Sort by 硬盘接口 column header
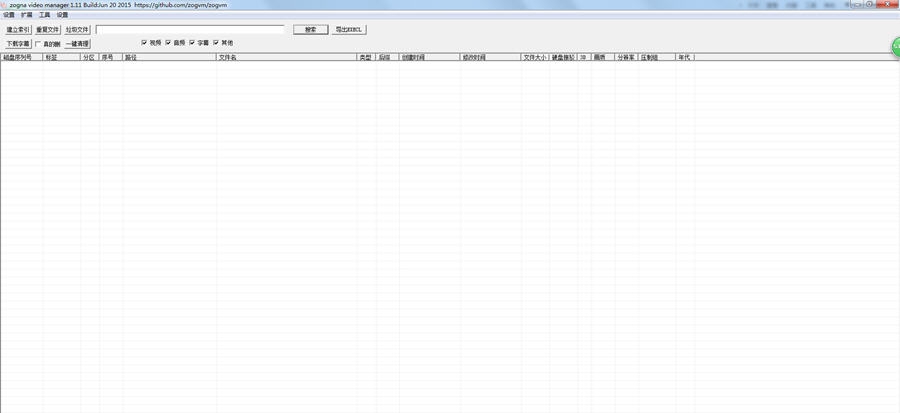Image resolution: width=900 pixels, height=413 pixels. coord(563,57)
